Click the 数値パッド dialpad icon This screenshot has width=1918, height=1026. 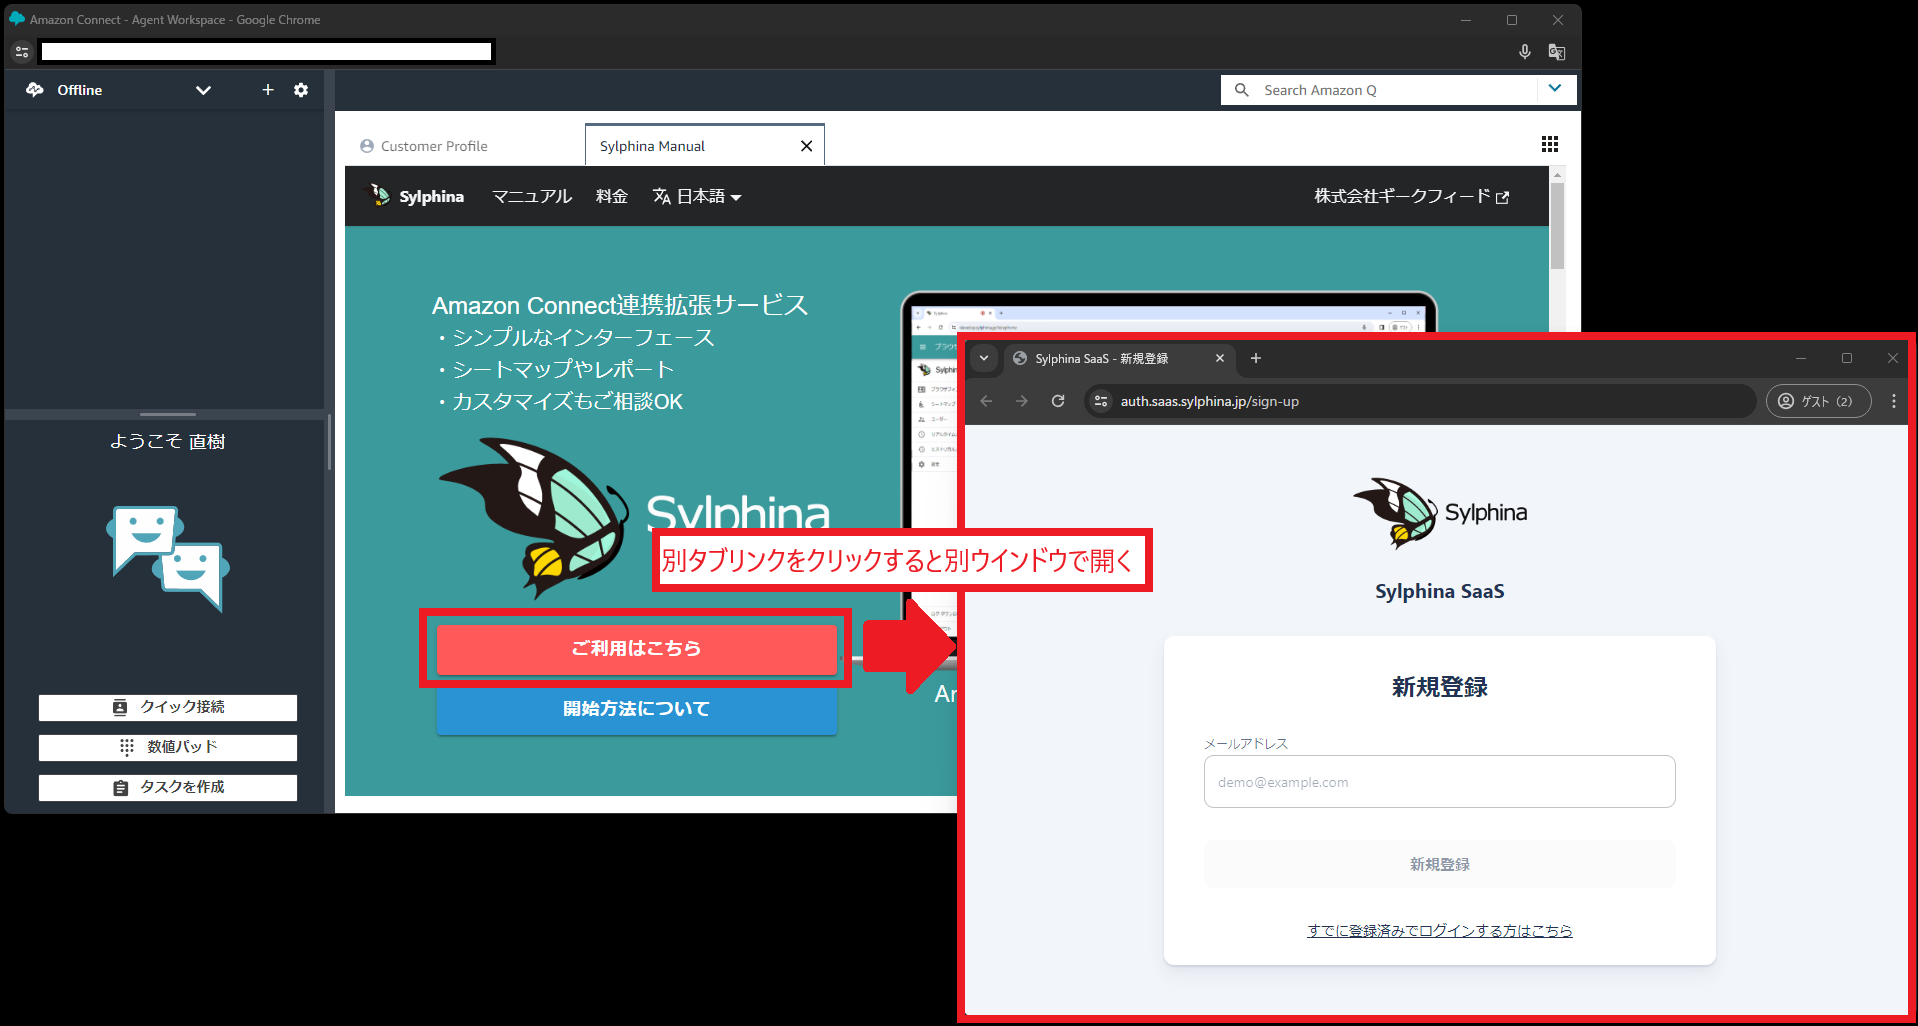[127, 747]
